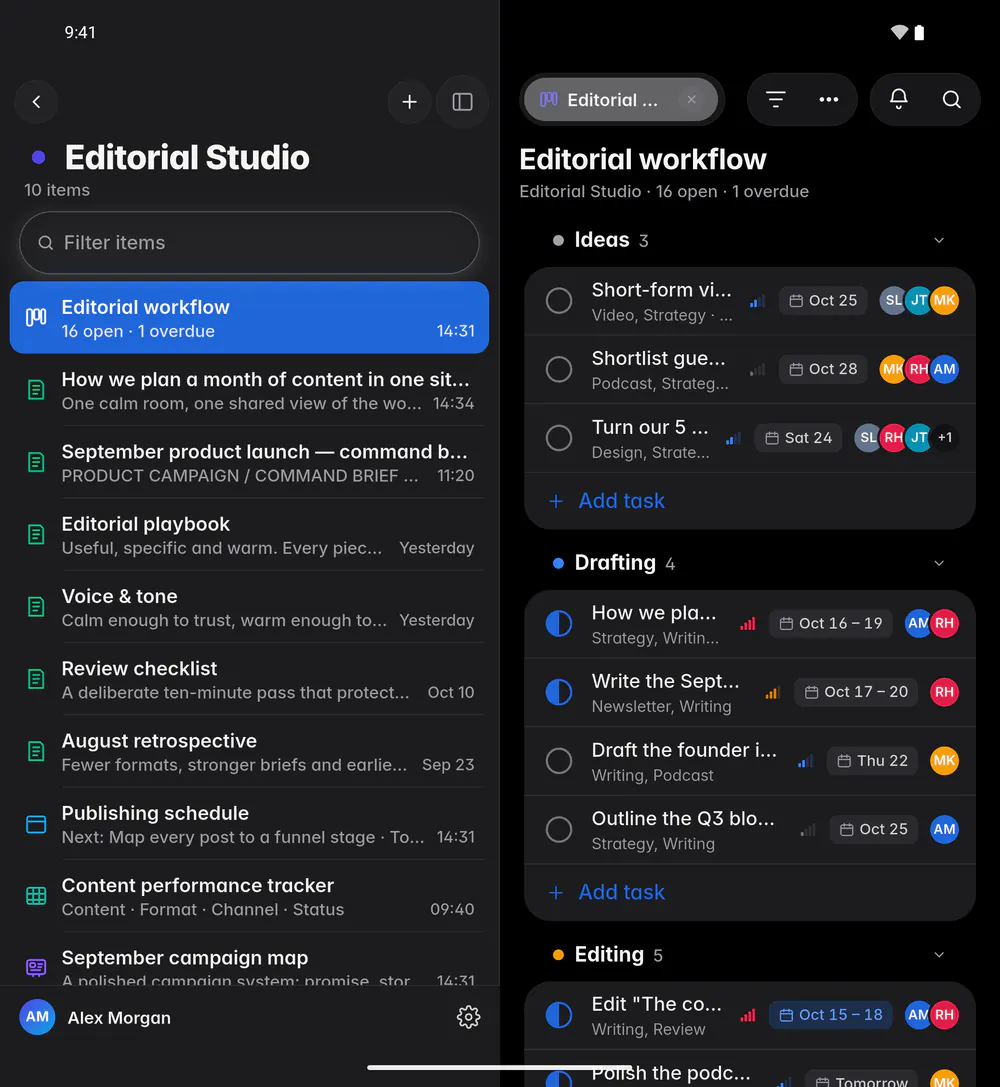The height and width of the screenshot is (1087, 1000).
Task: Open Review checklist document
Action: (249, 679)
